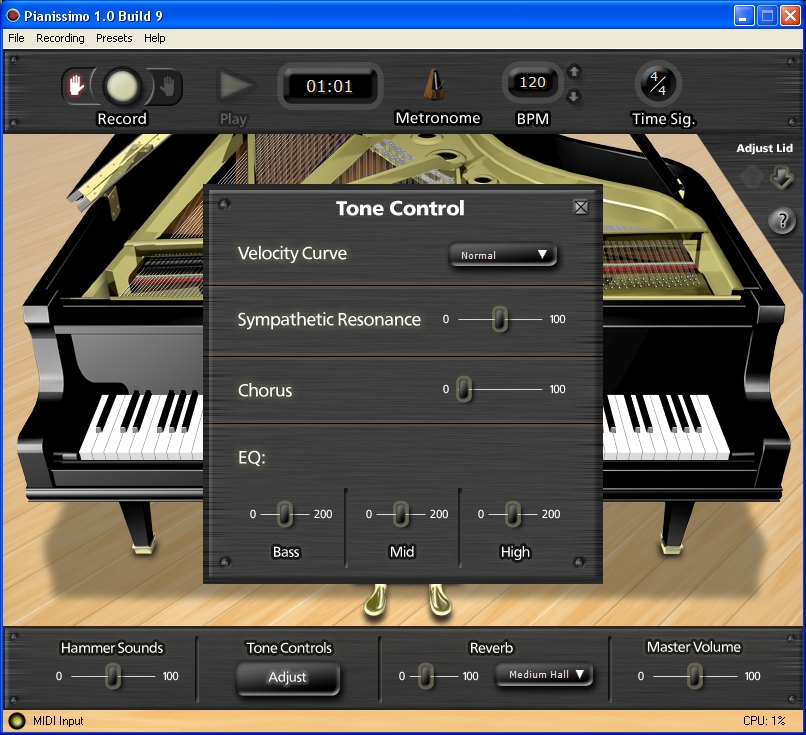This screenshot has width=806, height=735.
Task: Click the 01:01 time display
Action: [329, 86]
